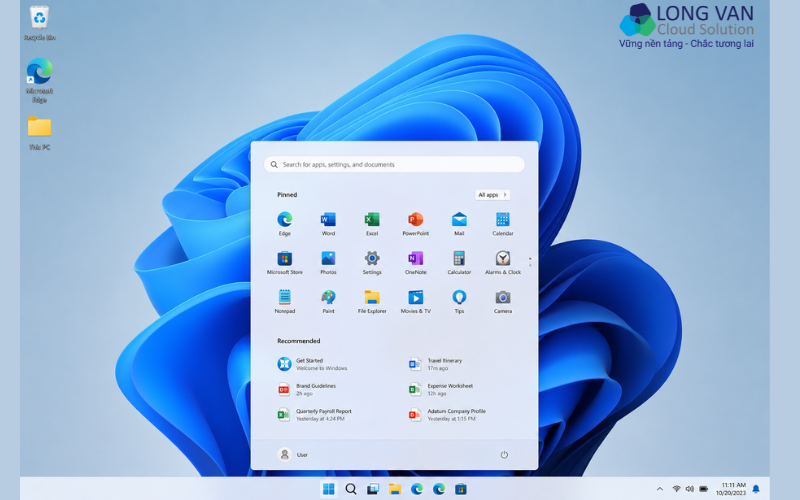Open OneNote from pinned apps
The height and width of the screenshot is (500, 800).
pyautogui.click(x=415, y=263)
